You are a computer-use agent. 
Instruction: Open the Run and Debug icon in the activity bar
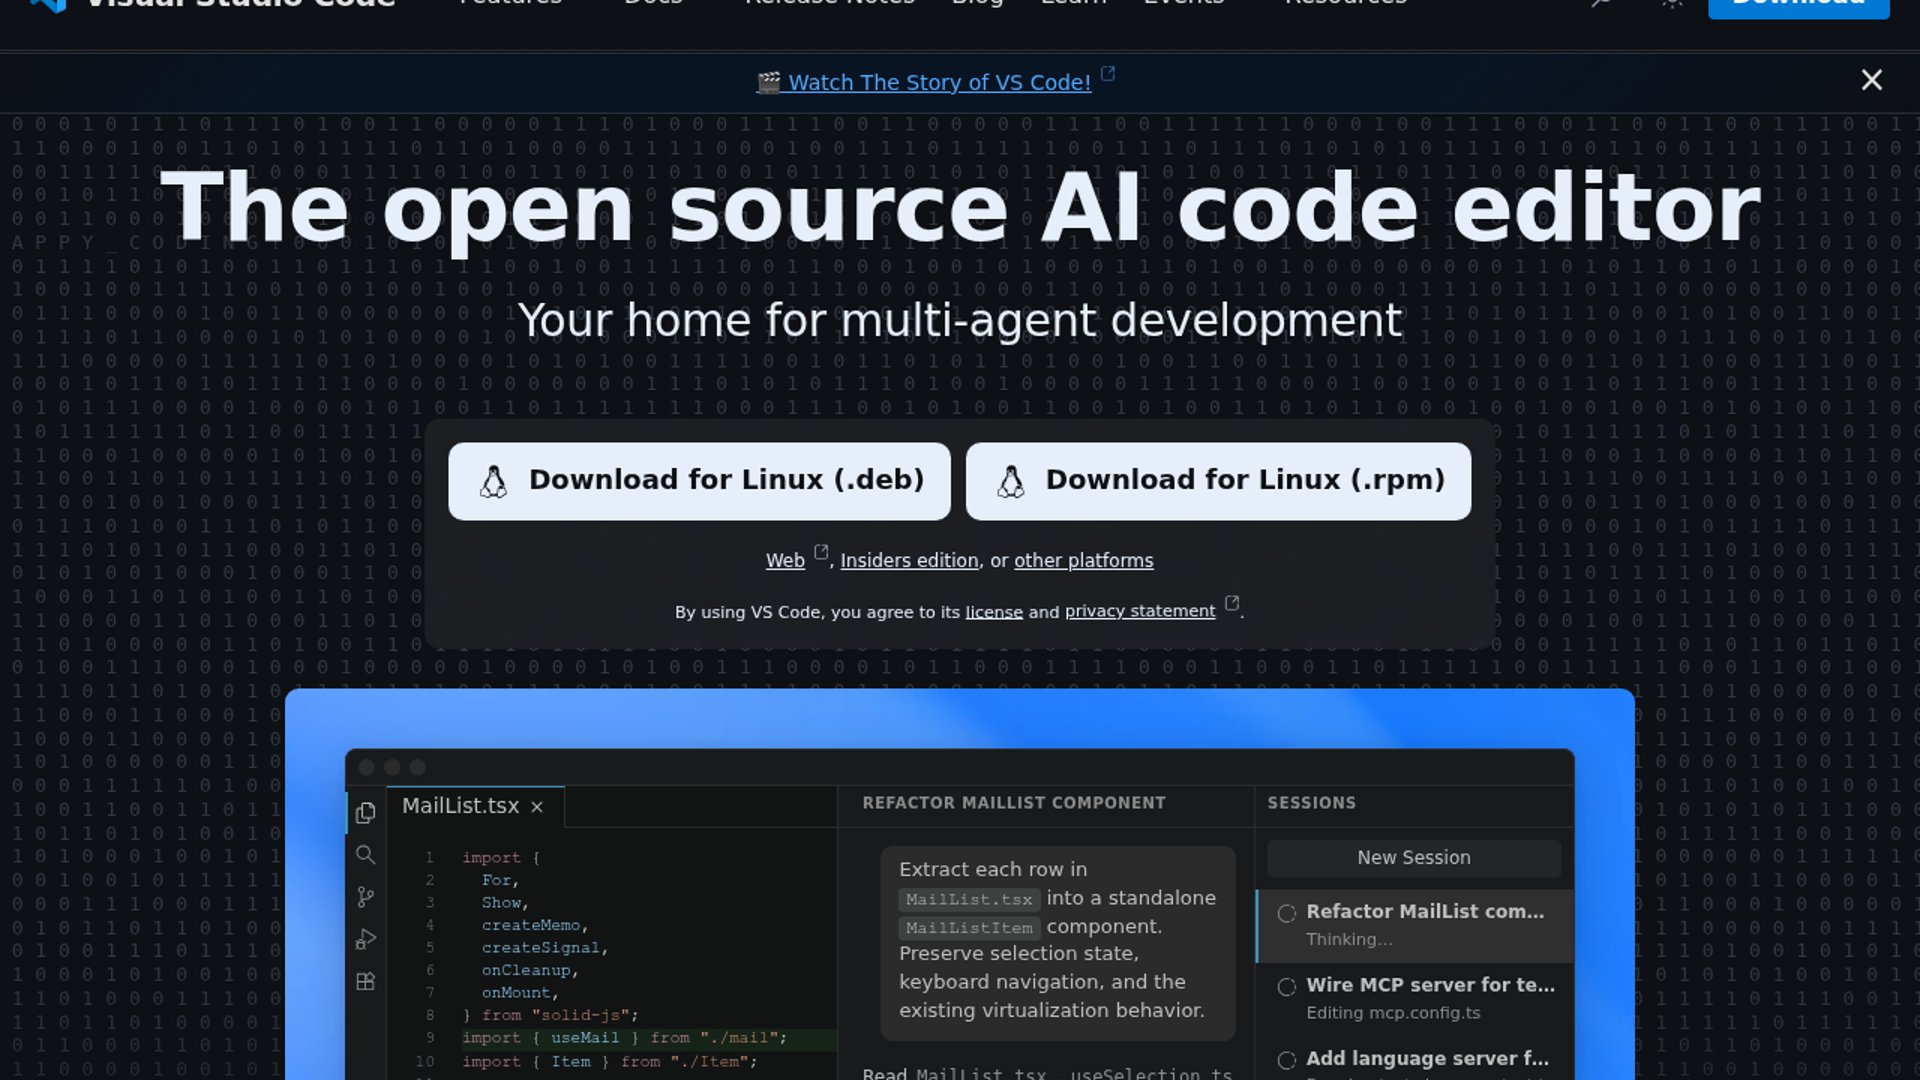365,939
